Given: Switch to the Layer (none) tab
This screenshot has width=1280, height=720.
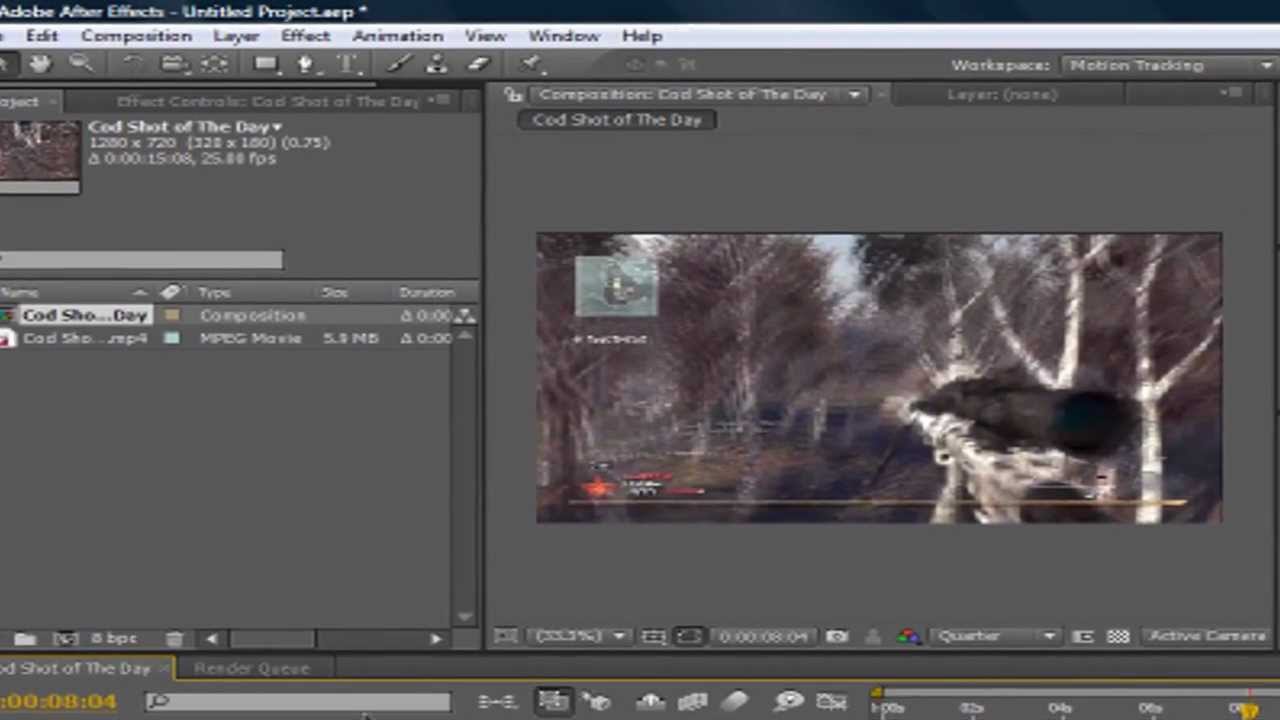Looking at the screenshot, I should click(x=1002, y=94).
